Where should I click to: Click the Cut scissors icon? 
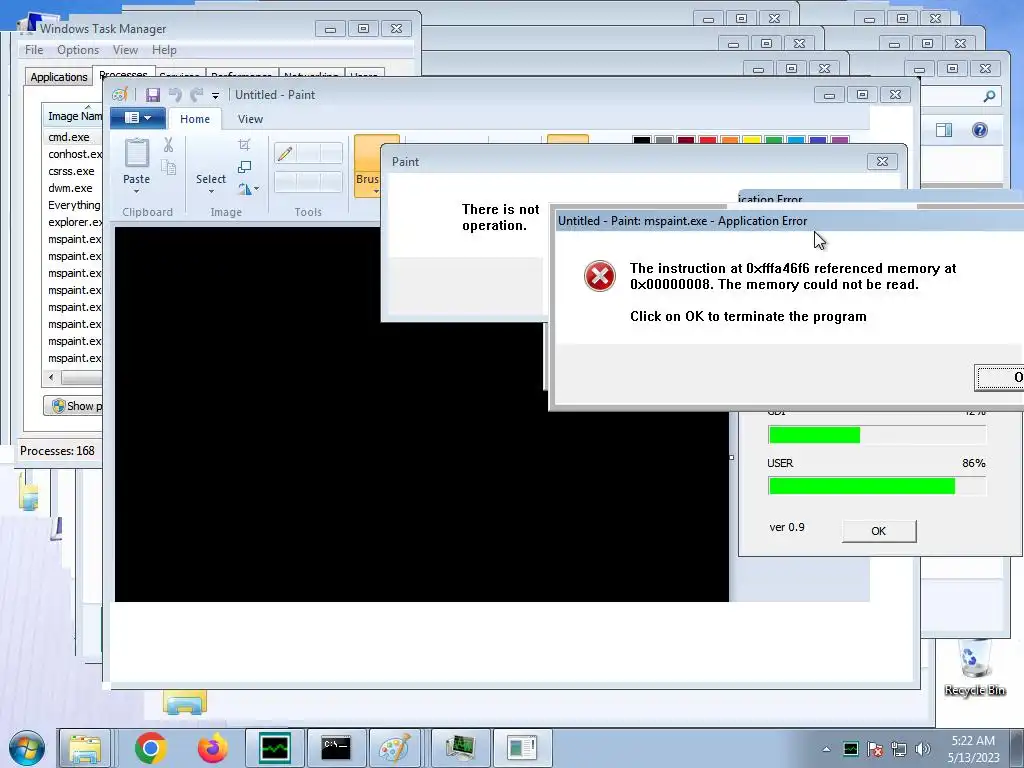[x=168, y=145]
